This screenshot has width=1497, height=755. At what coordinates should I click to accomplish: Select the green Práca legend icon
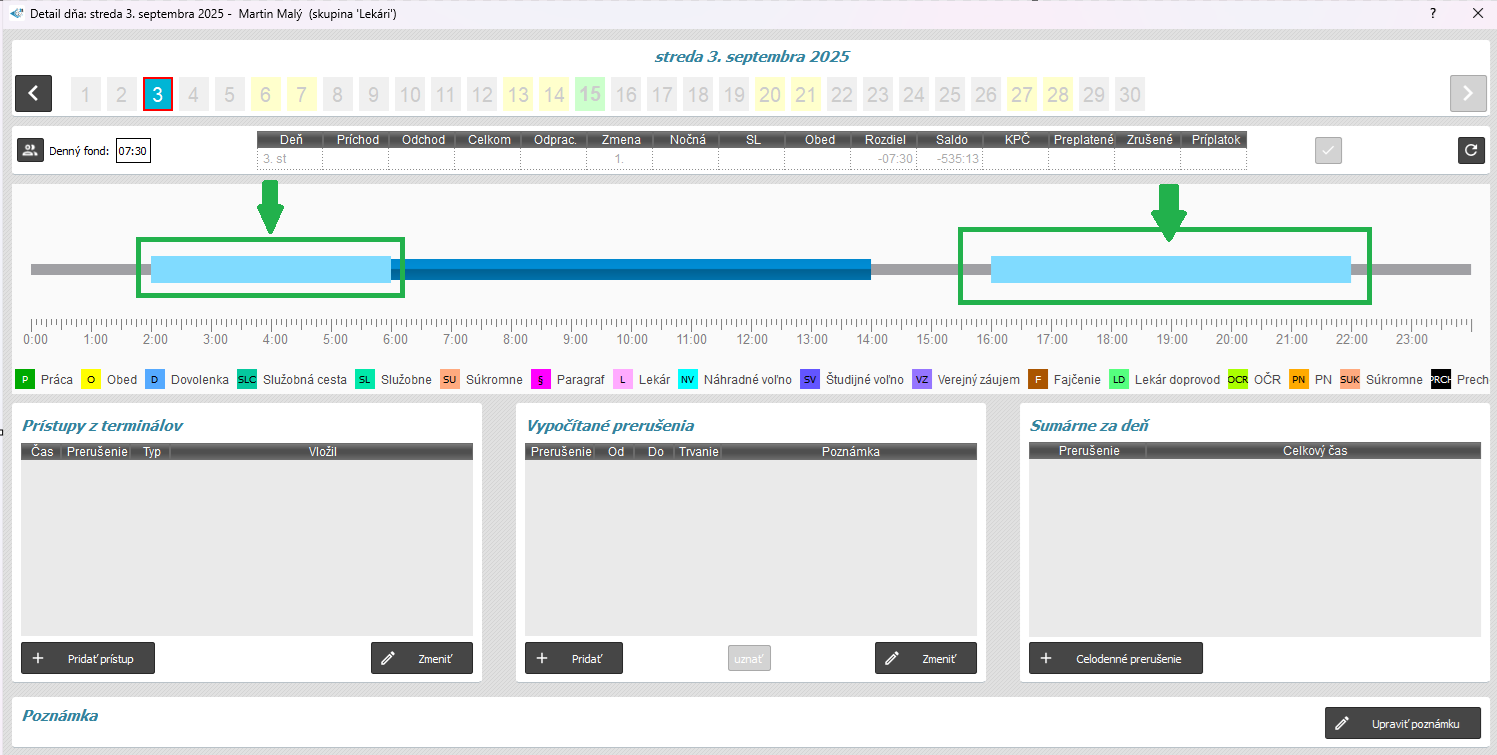click(x=25, y=380)
